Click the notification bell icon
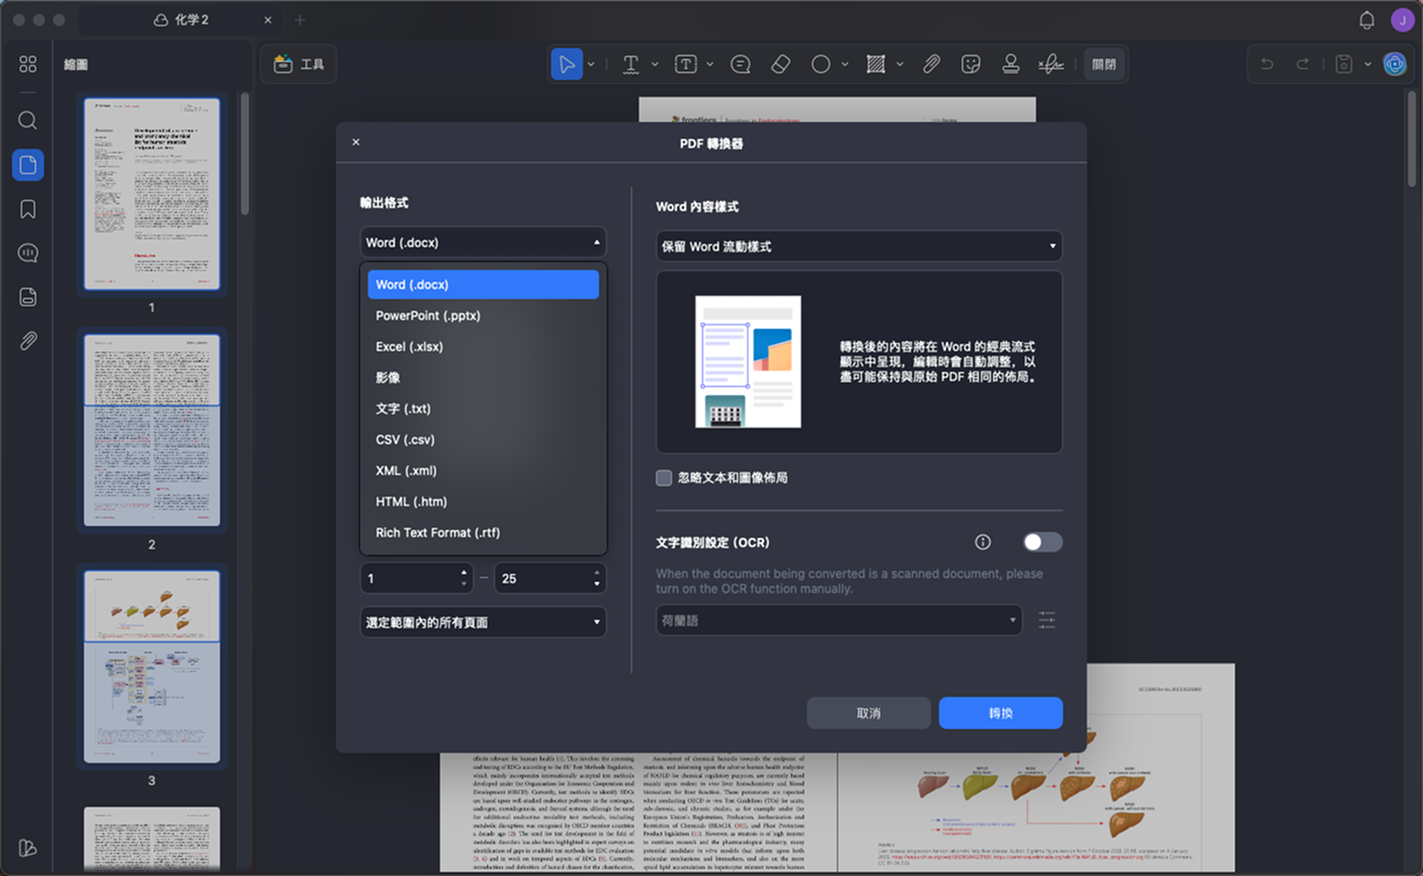The width and height of the screenshot is (1423, 876). click(x=1366, y=20)
